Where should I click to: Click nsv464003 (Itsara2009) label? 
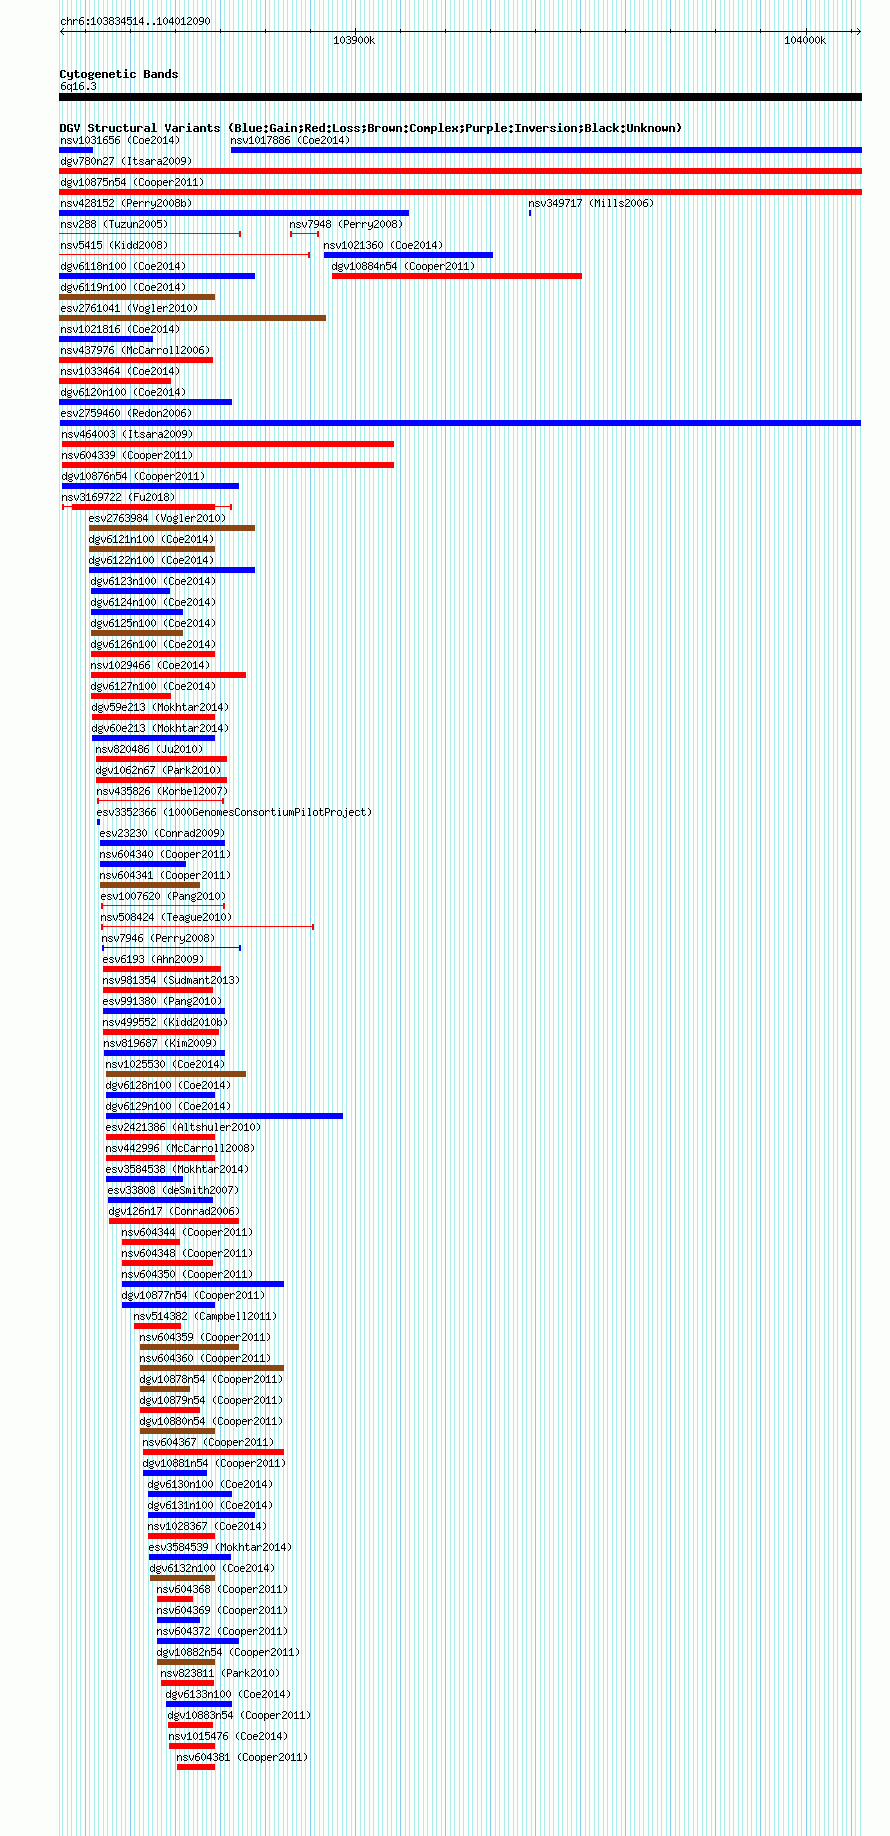128,435
